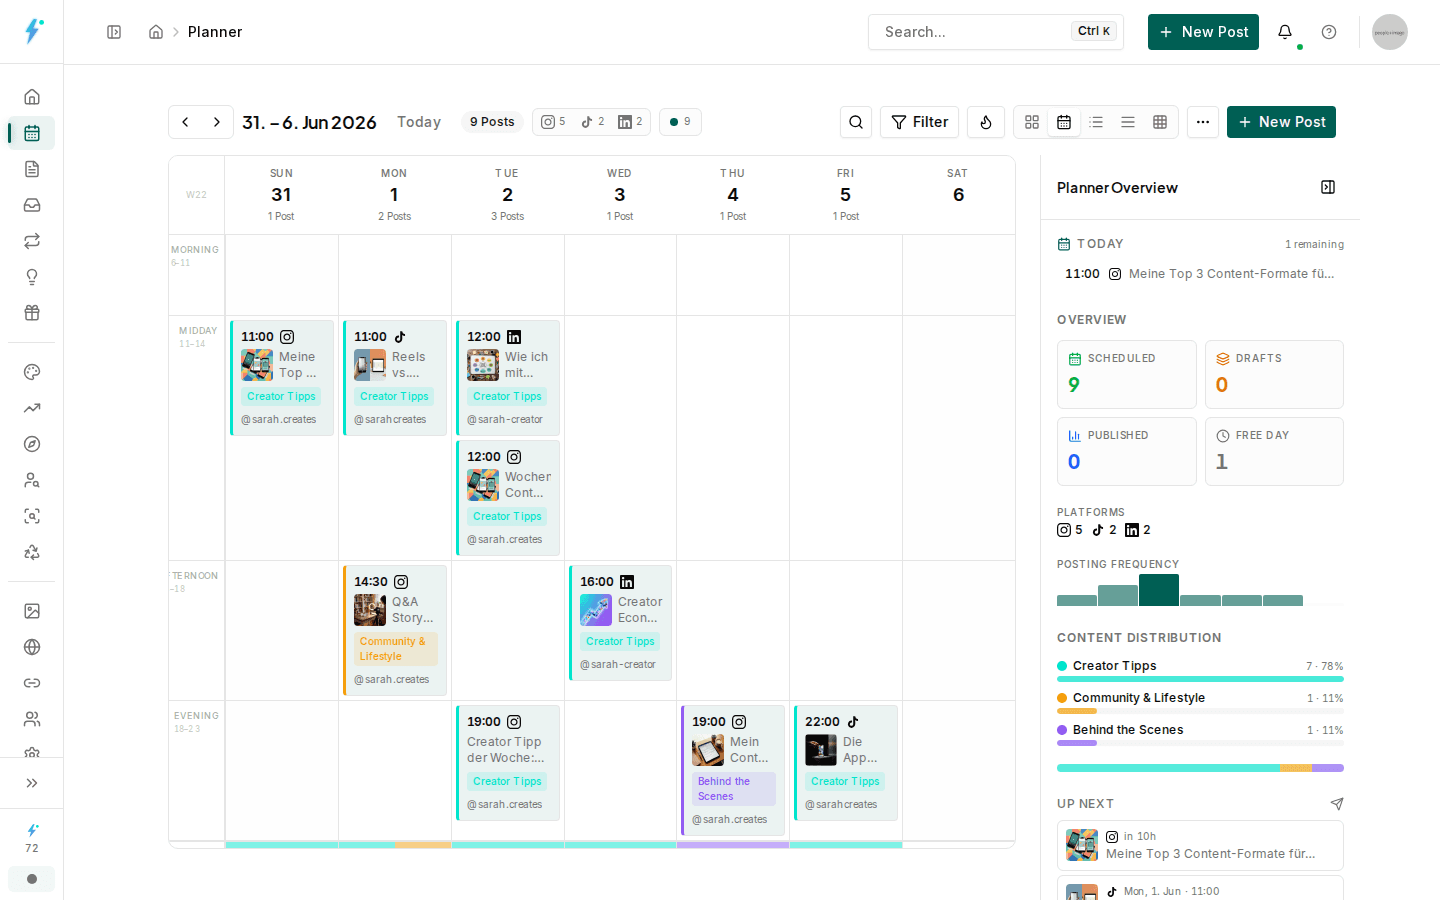The height and width of the screenshot is (900, 1440).
Task: Go to next week with right chevron
Action: [217, 122]
